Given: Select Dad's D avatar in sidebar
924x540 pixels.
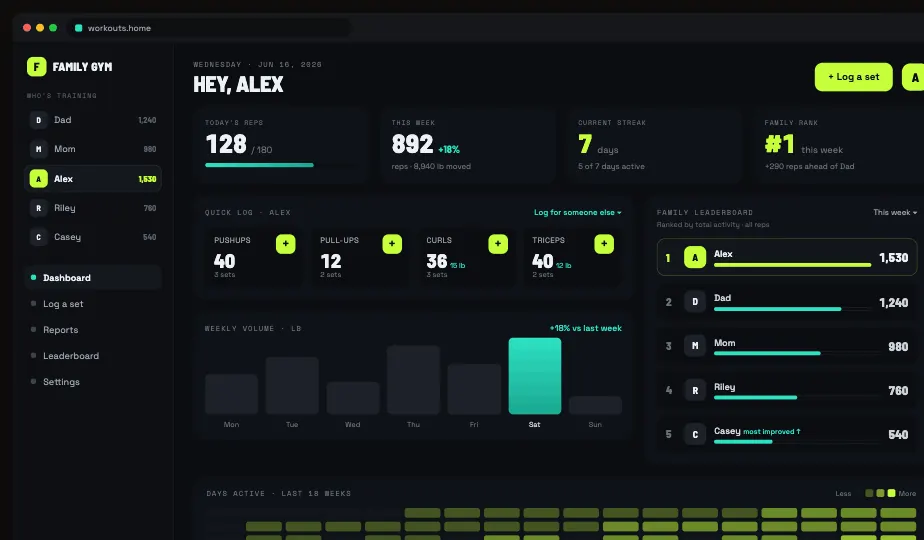Looking at the screenshot, I should (x=38, y=120).
